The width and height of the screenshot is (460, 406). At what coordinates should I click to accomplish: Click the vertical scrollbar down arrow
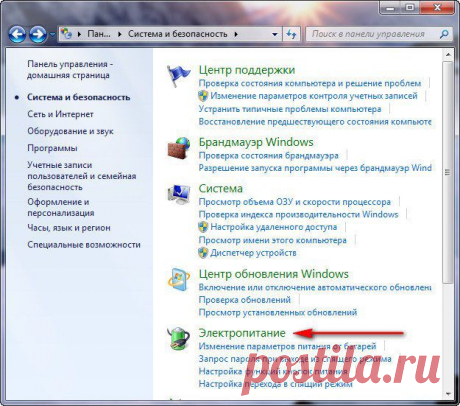point(448,394)
